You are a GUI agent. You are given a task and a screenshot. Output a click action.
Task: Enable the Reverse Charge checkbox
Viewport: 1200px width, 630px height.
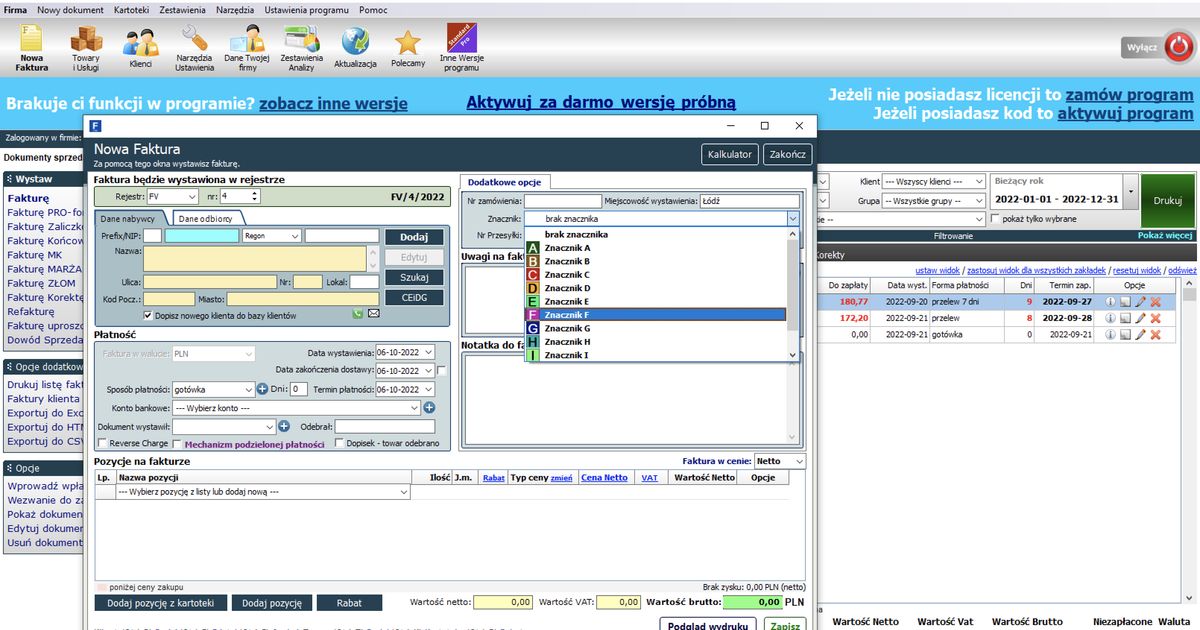(101, 443)
